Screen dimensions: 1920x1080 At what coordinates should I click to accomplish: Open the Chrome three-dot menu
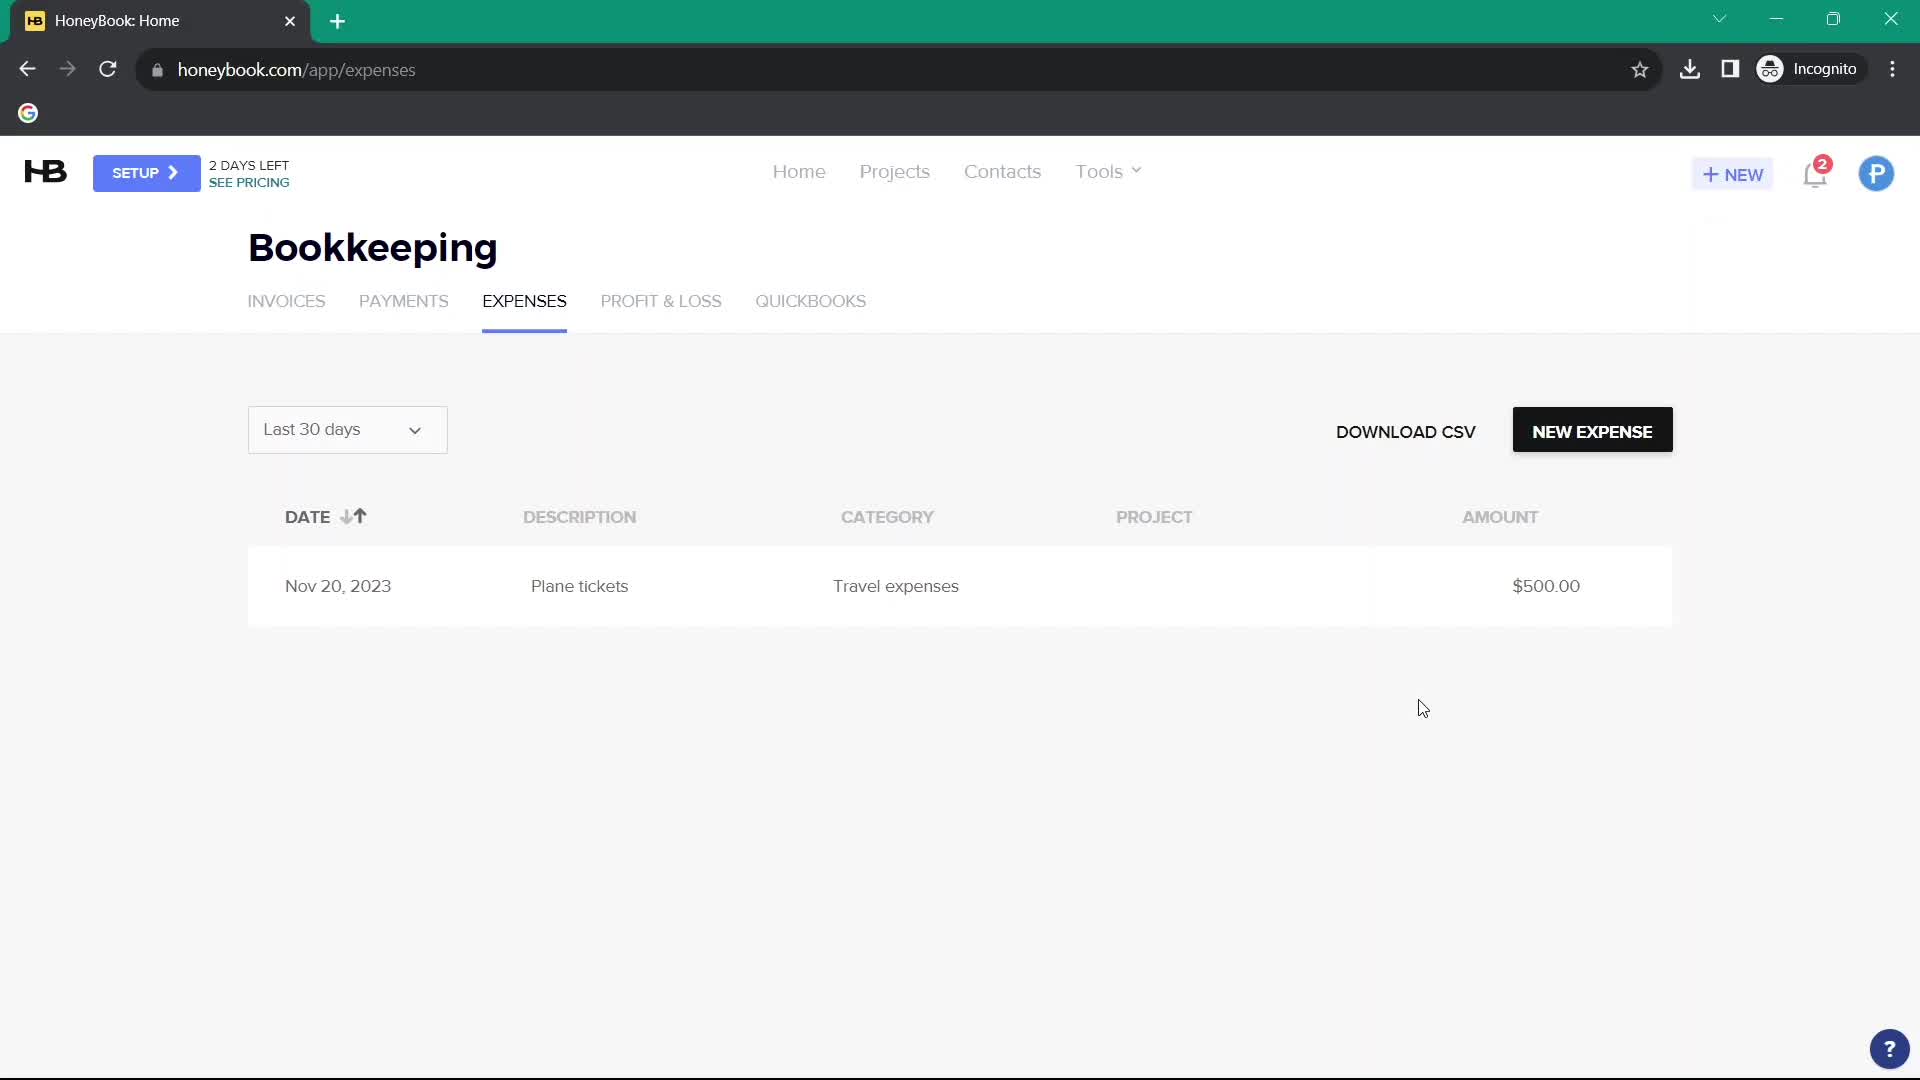pyautogui.click(x=1892, y=69)
